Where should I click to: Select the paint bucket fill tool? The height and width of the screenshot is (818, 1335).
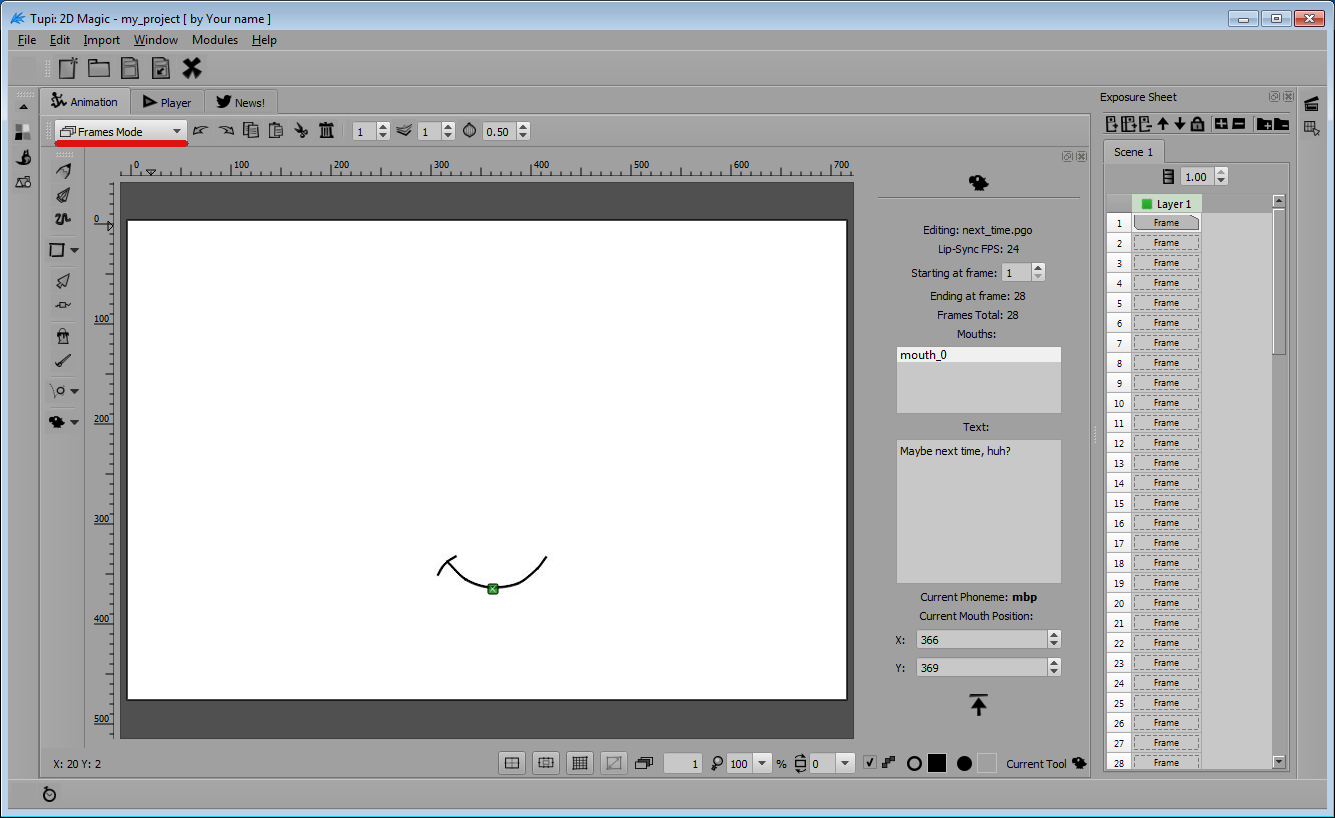point(63,336)
